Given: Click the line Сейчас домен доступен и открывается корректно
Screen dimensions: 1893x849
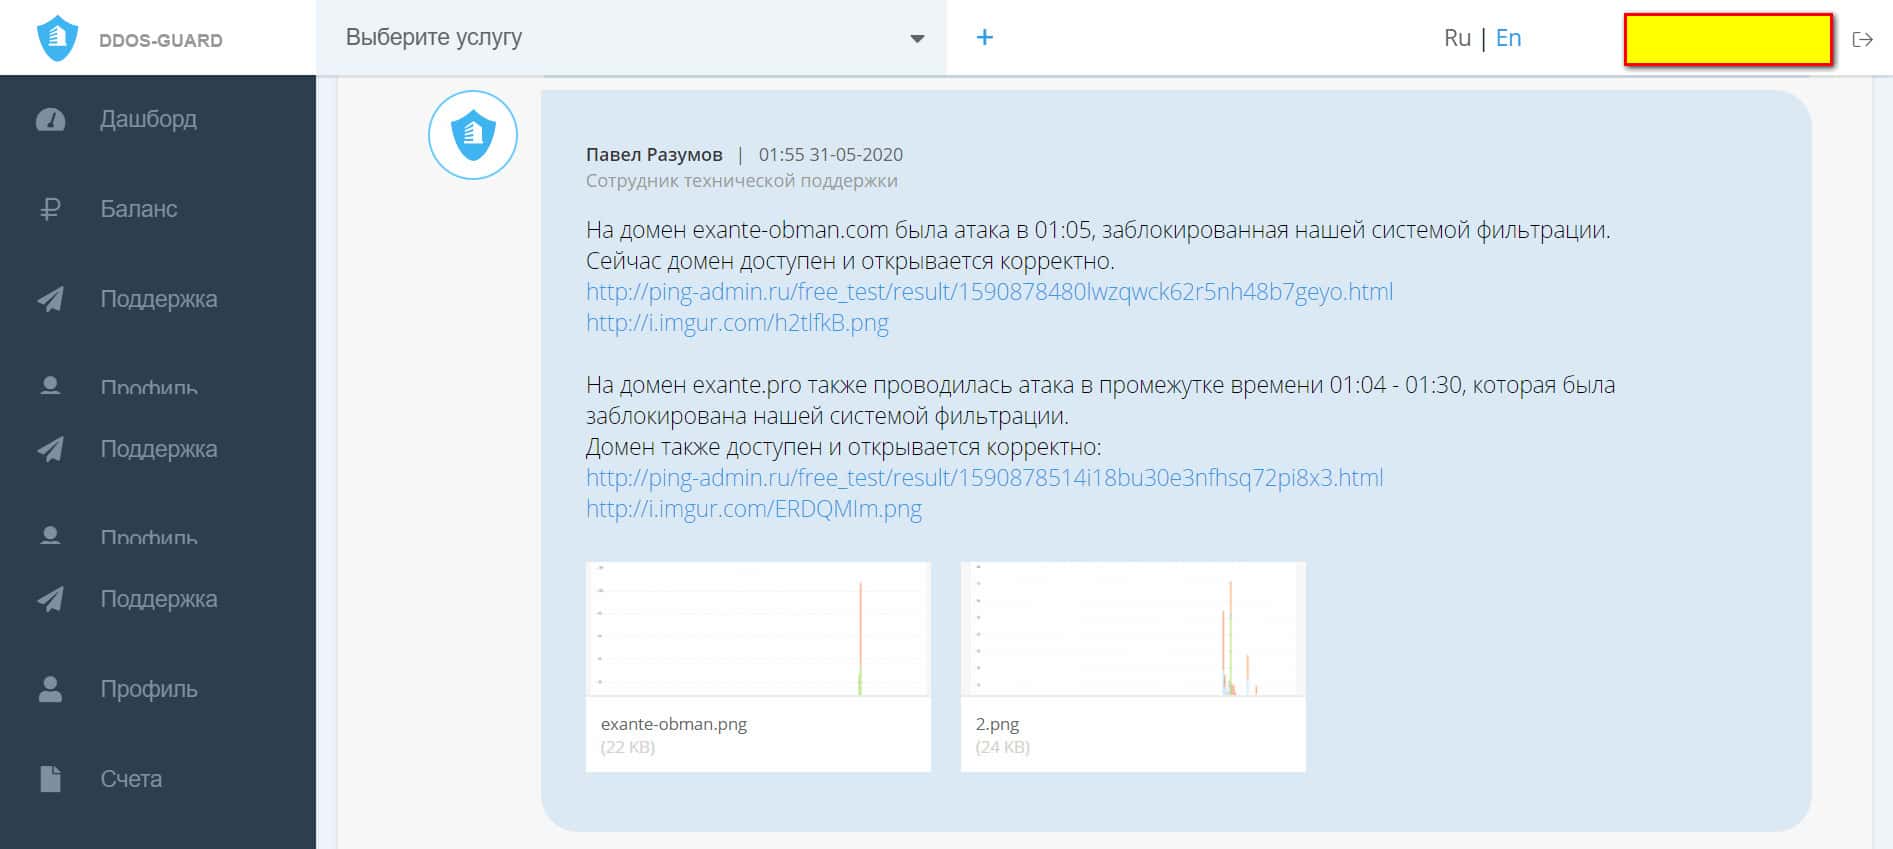Looking at the screenshot, I should tap(850, 261).
